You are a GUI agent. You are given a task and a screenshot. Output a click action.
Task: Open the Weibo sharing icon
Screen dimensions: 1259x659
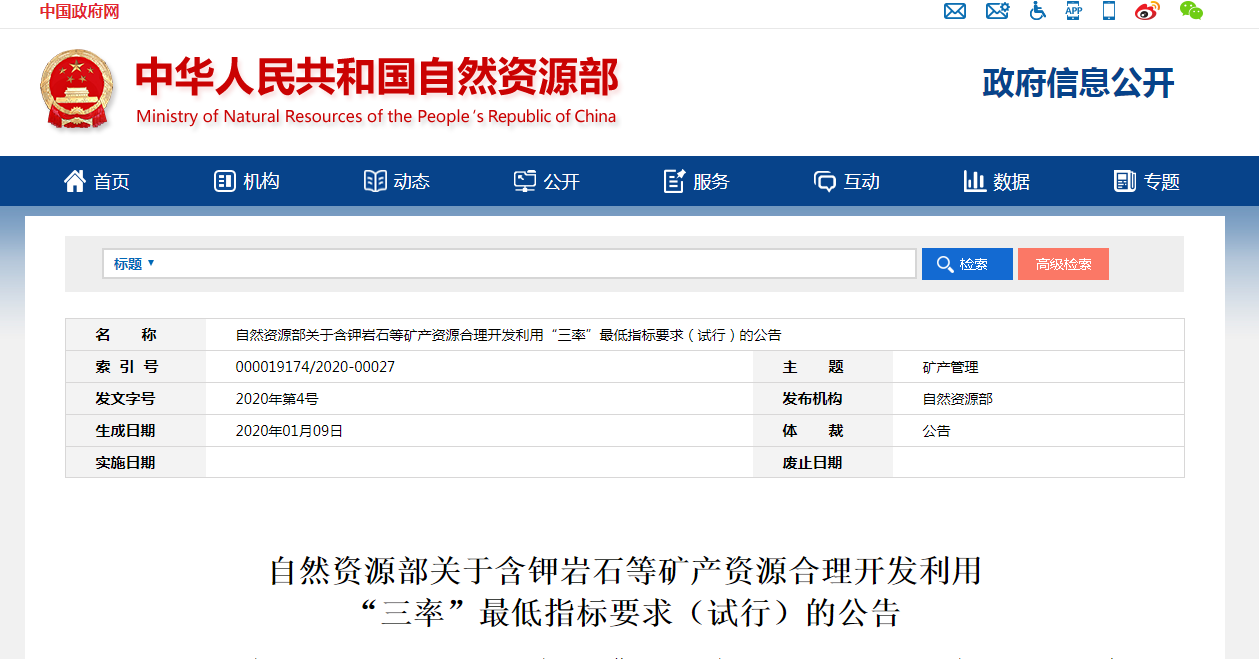(x=1146, y=11)
